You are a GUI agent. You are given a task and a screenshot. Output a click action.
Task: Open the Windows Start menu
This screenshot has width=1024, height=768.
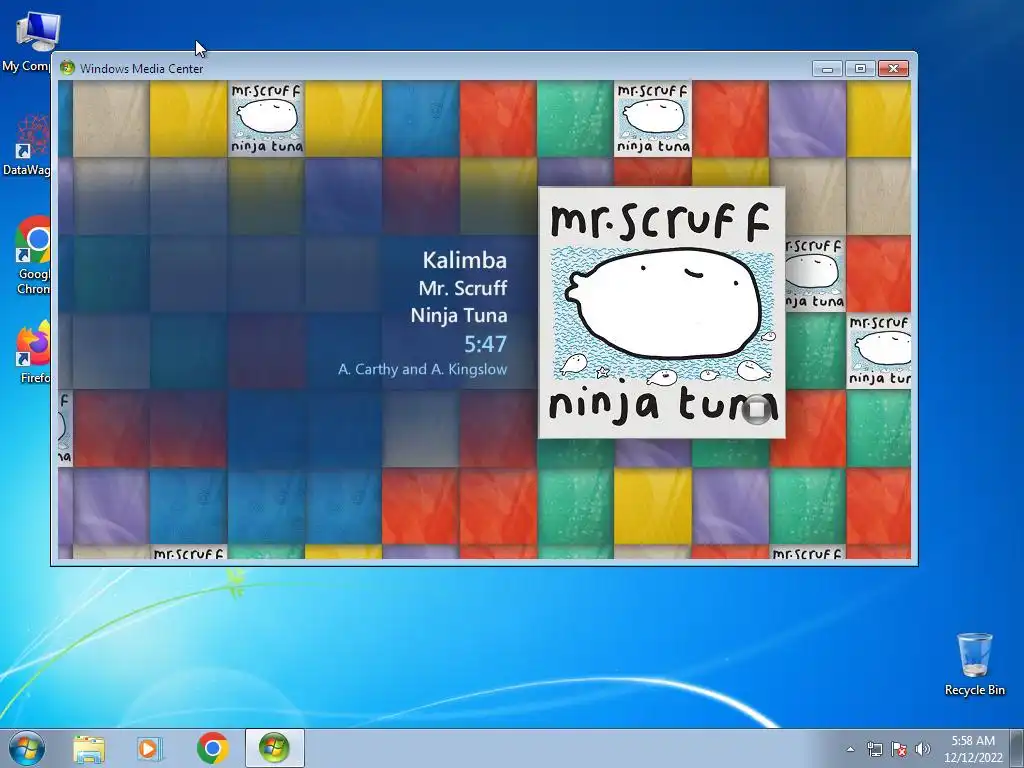click(x=26, y=748)
